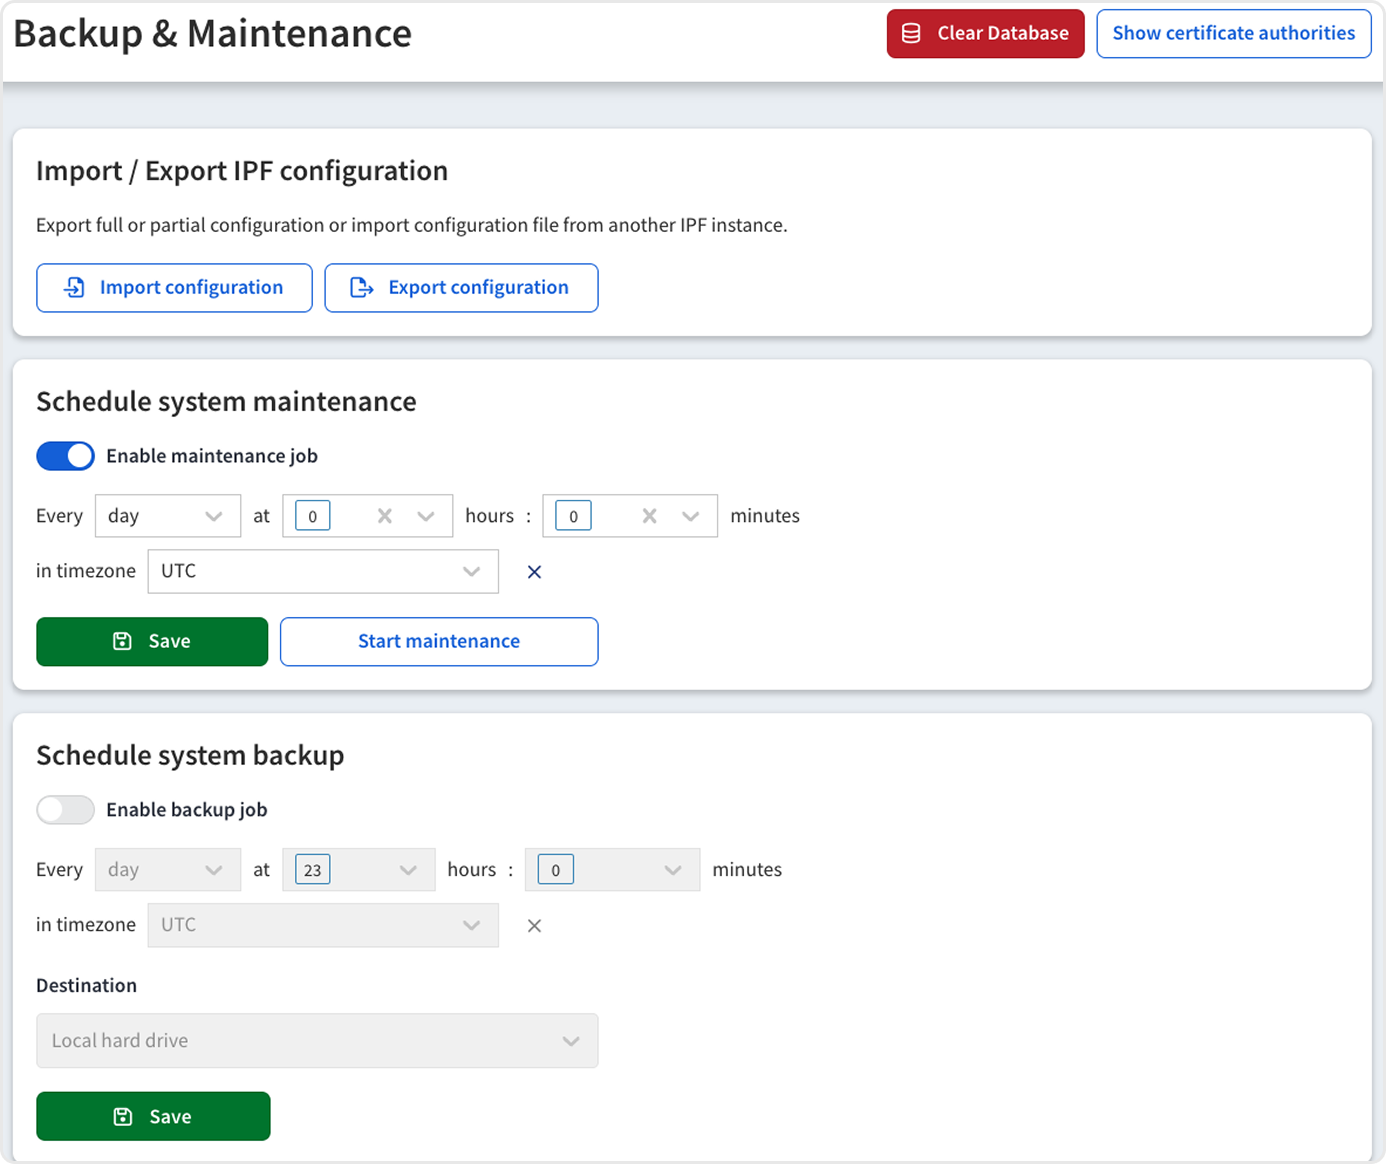
Task: Open the backup hours dropdown showing 23
Action: [x=358, y=870]
